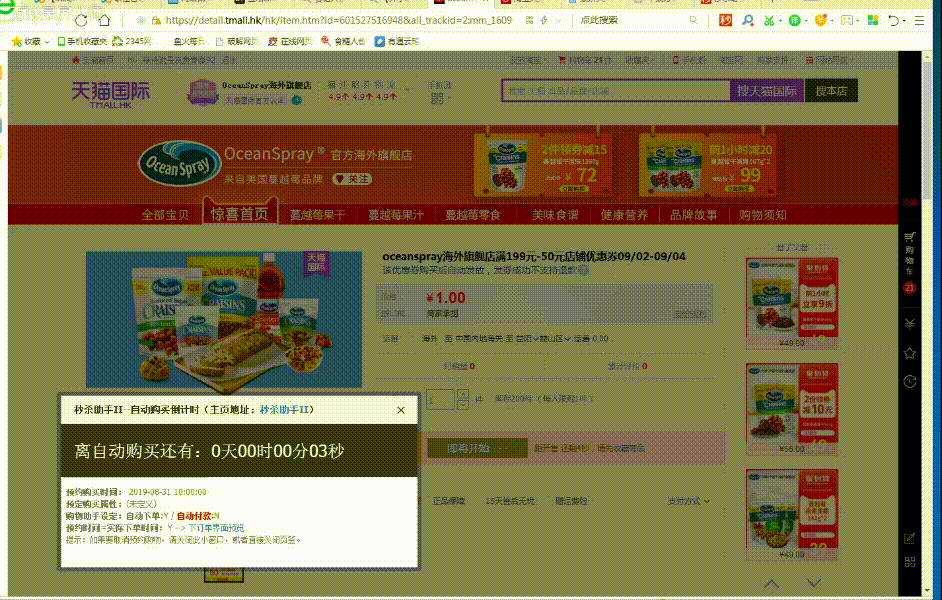Show next recommendations with down chevron
Image resolution: width=942 pixels, height=600 pixels.
pyautogui.click(x=814, y=583)
